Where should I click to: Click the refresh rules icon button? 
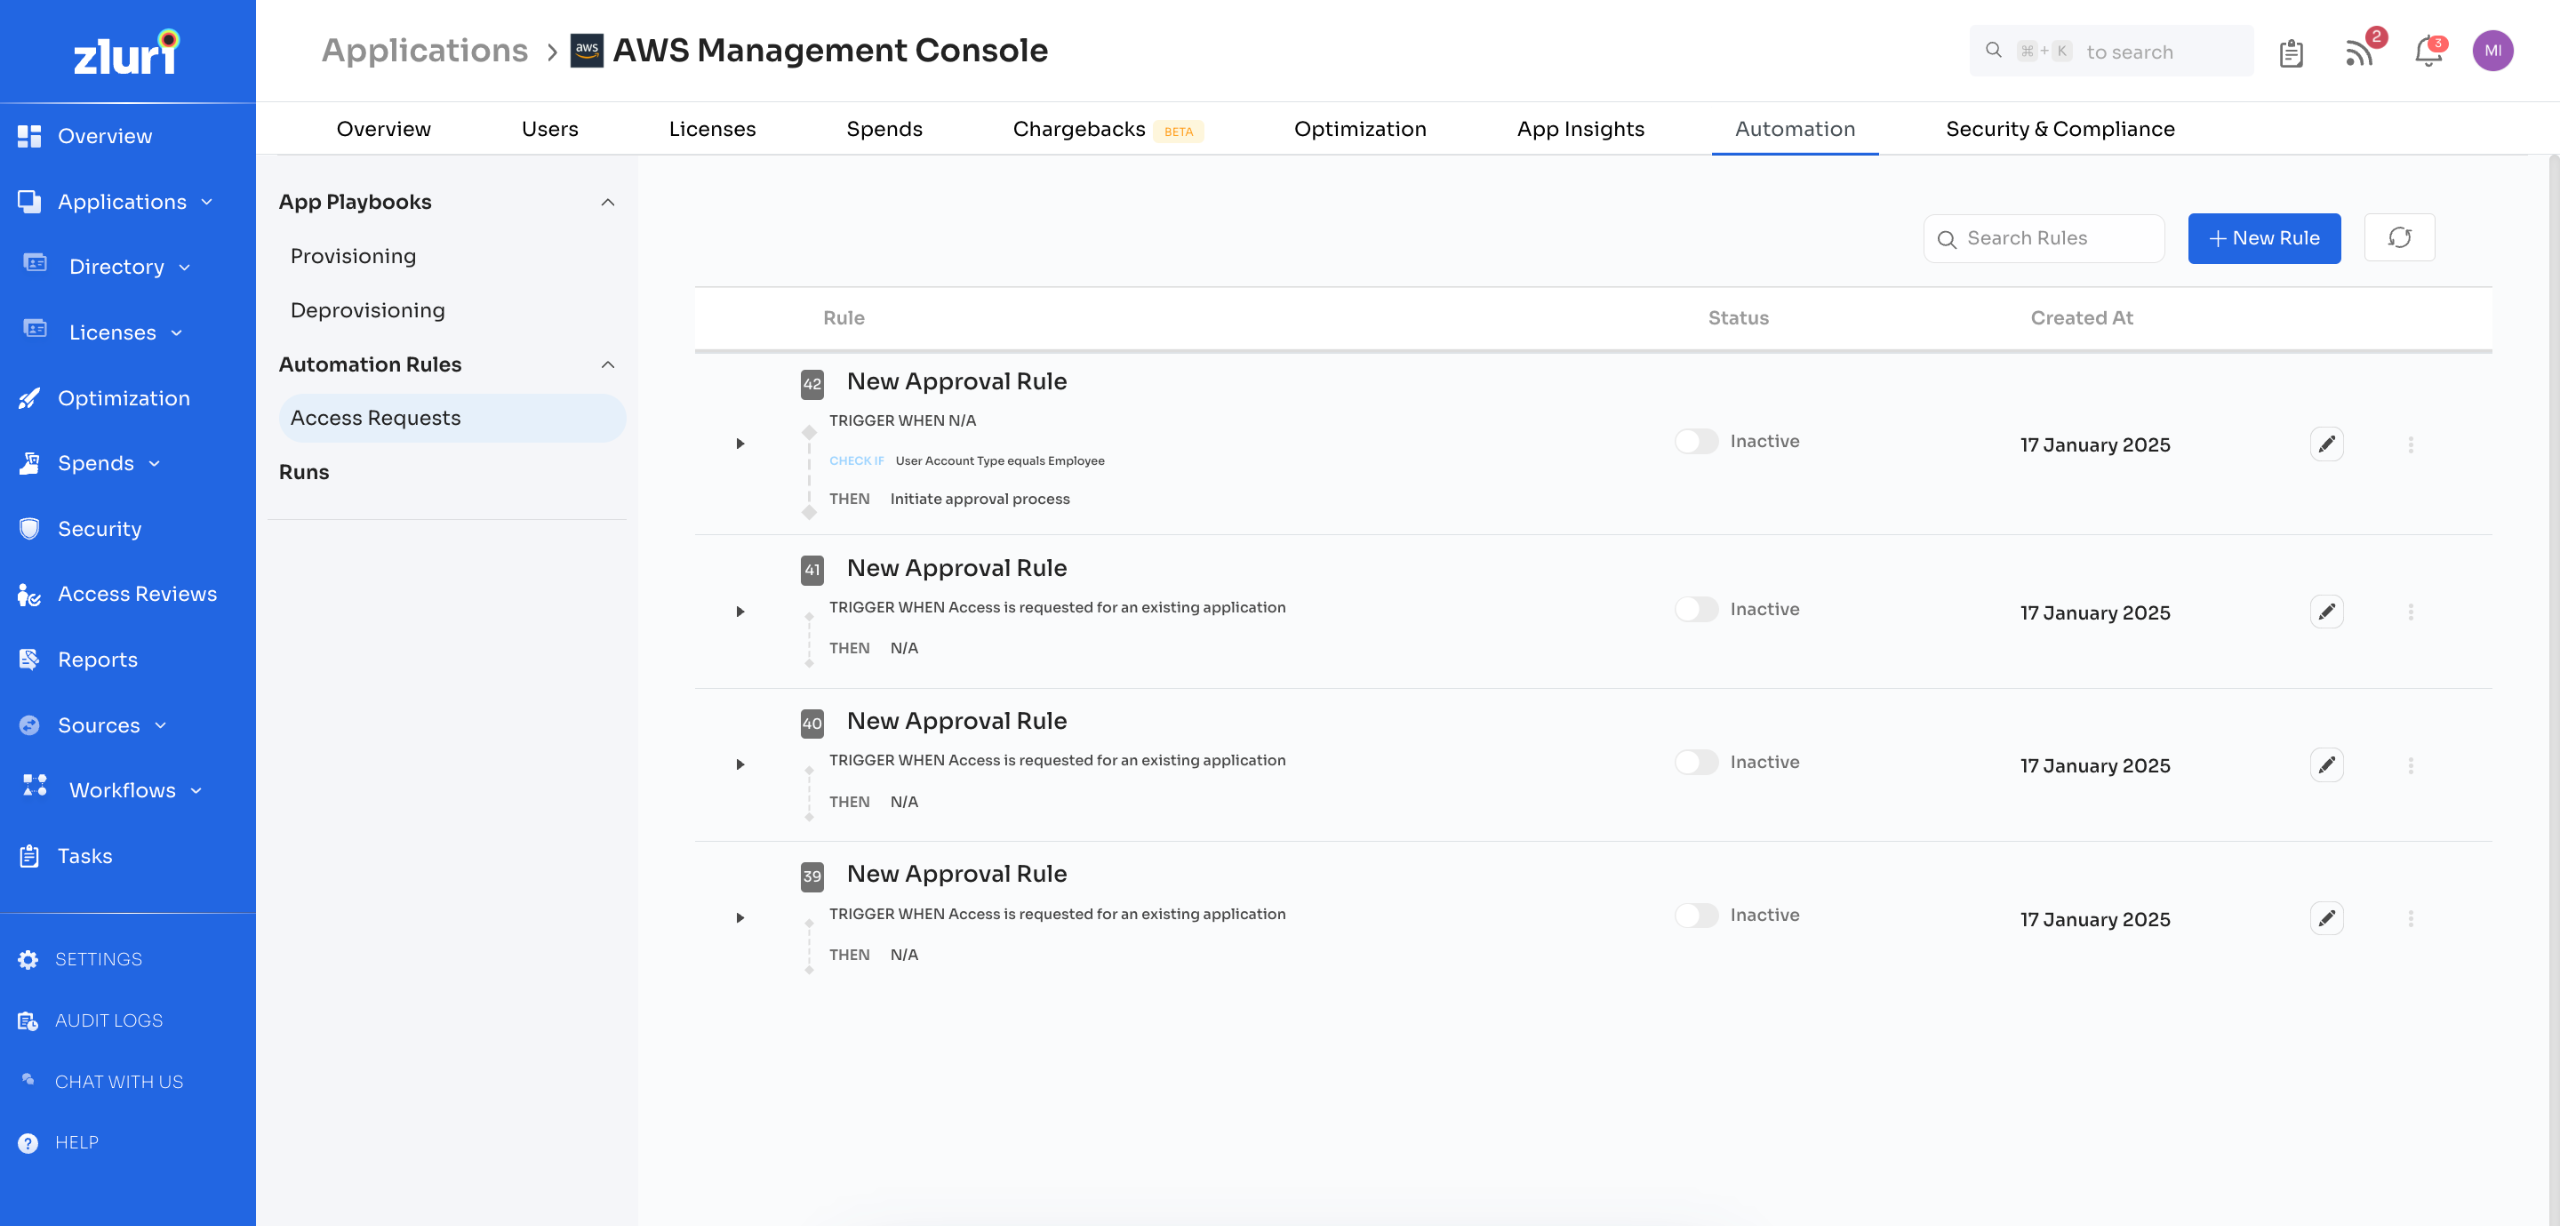pyautogui.click(x=2399, y=238)
